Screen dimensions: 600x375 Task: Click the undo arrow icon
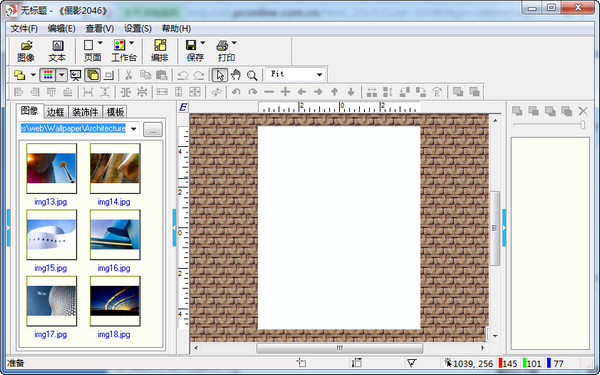[183, 75]
